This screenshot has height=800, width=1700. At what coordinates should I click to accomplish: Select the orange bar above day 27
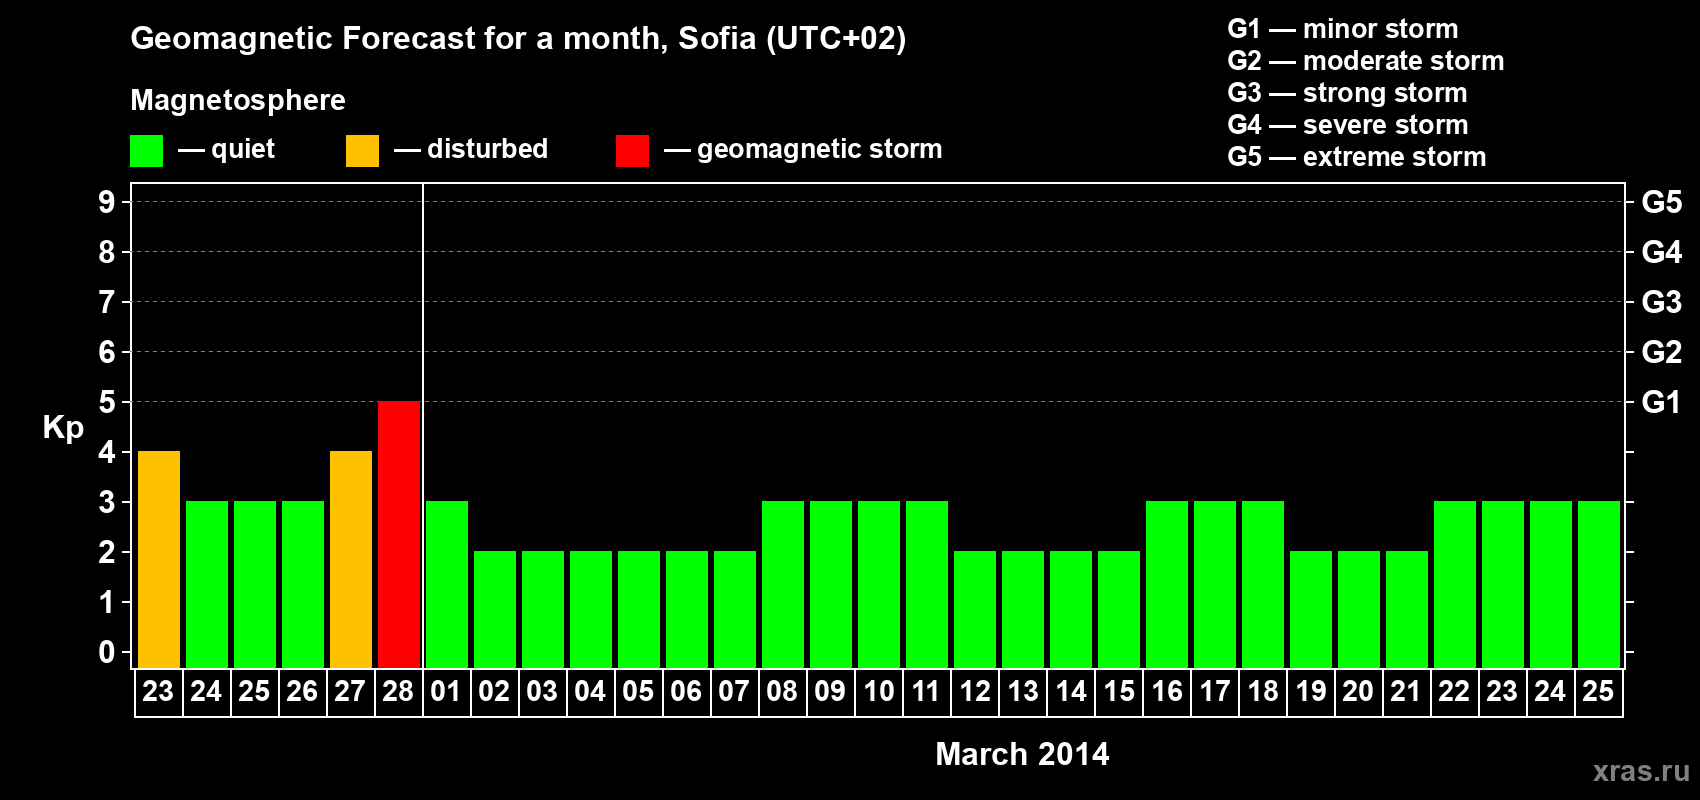click(351, 559)
